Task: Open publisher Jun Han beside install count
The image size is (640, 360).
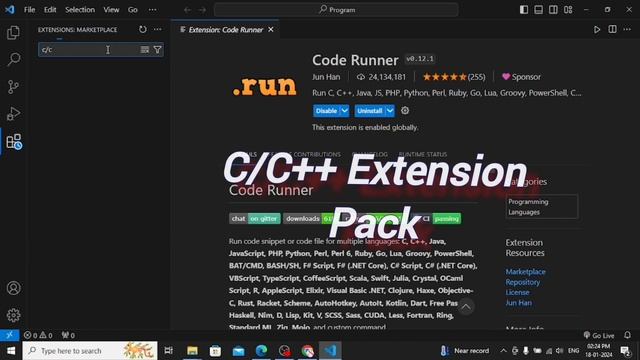Action: point(326,77)
